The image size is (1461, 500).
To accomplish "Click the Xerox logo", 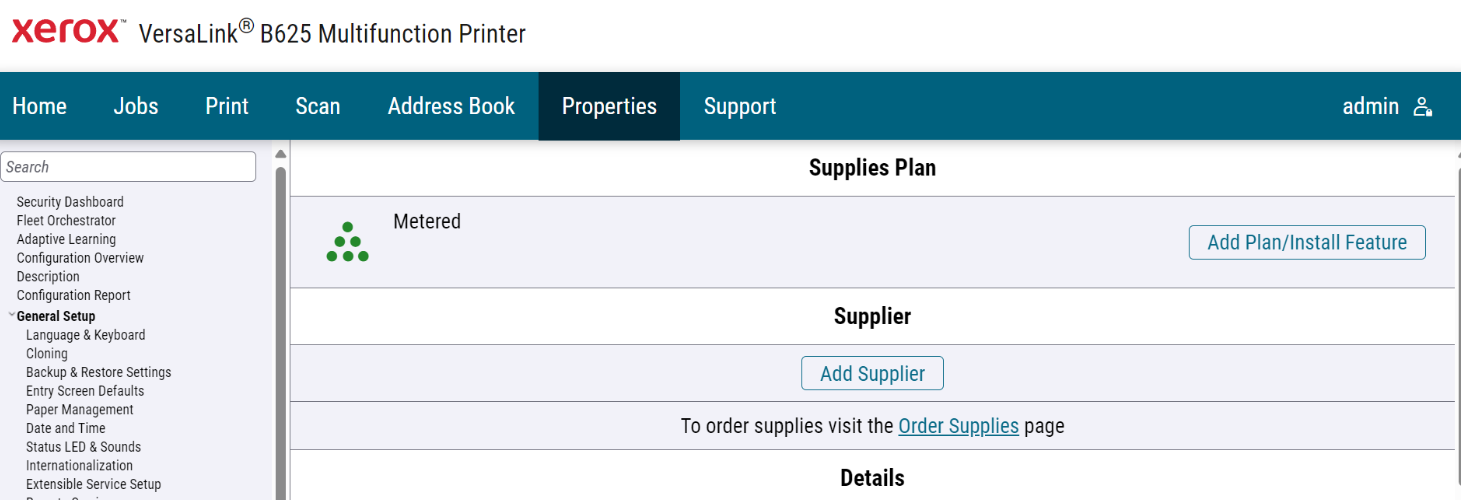I will [x=66, y=31].
